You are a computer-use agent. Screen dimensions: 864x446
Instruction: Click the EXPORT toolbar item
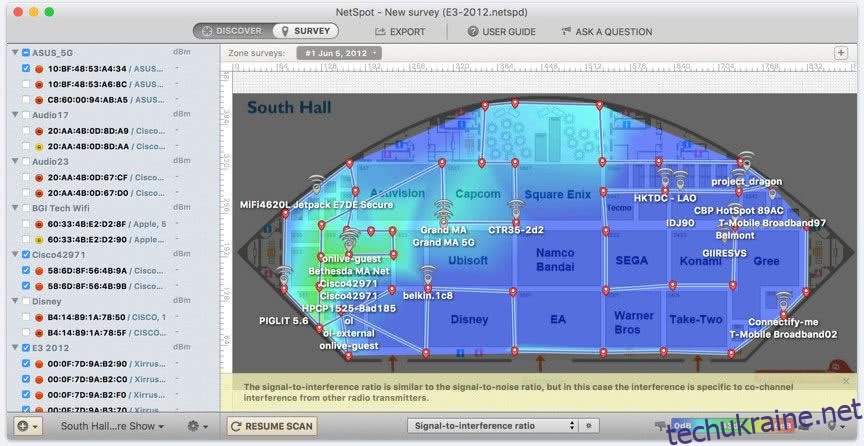pyautogui.click(x=400, y=31)
